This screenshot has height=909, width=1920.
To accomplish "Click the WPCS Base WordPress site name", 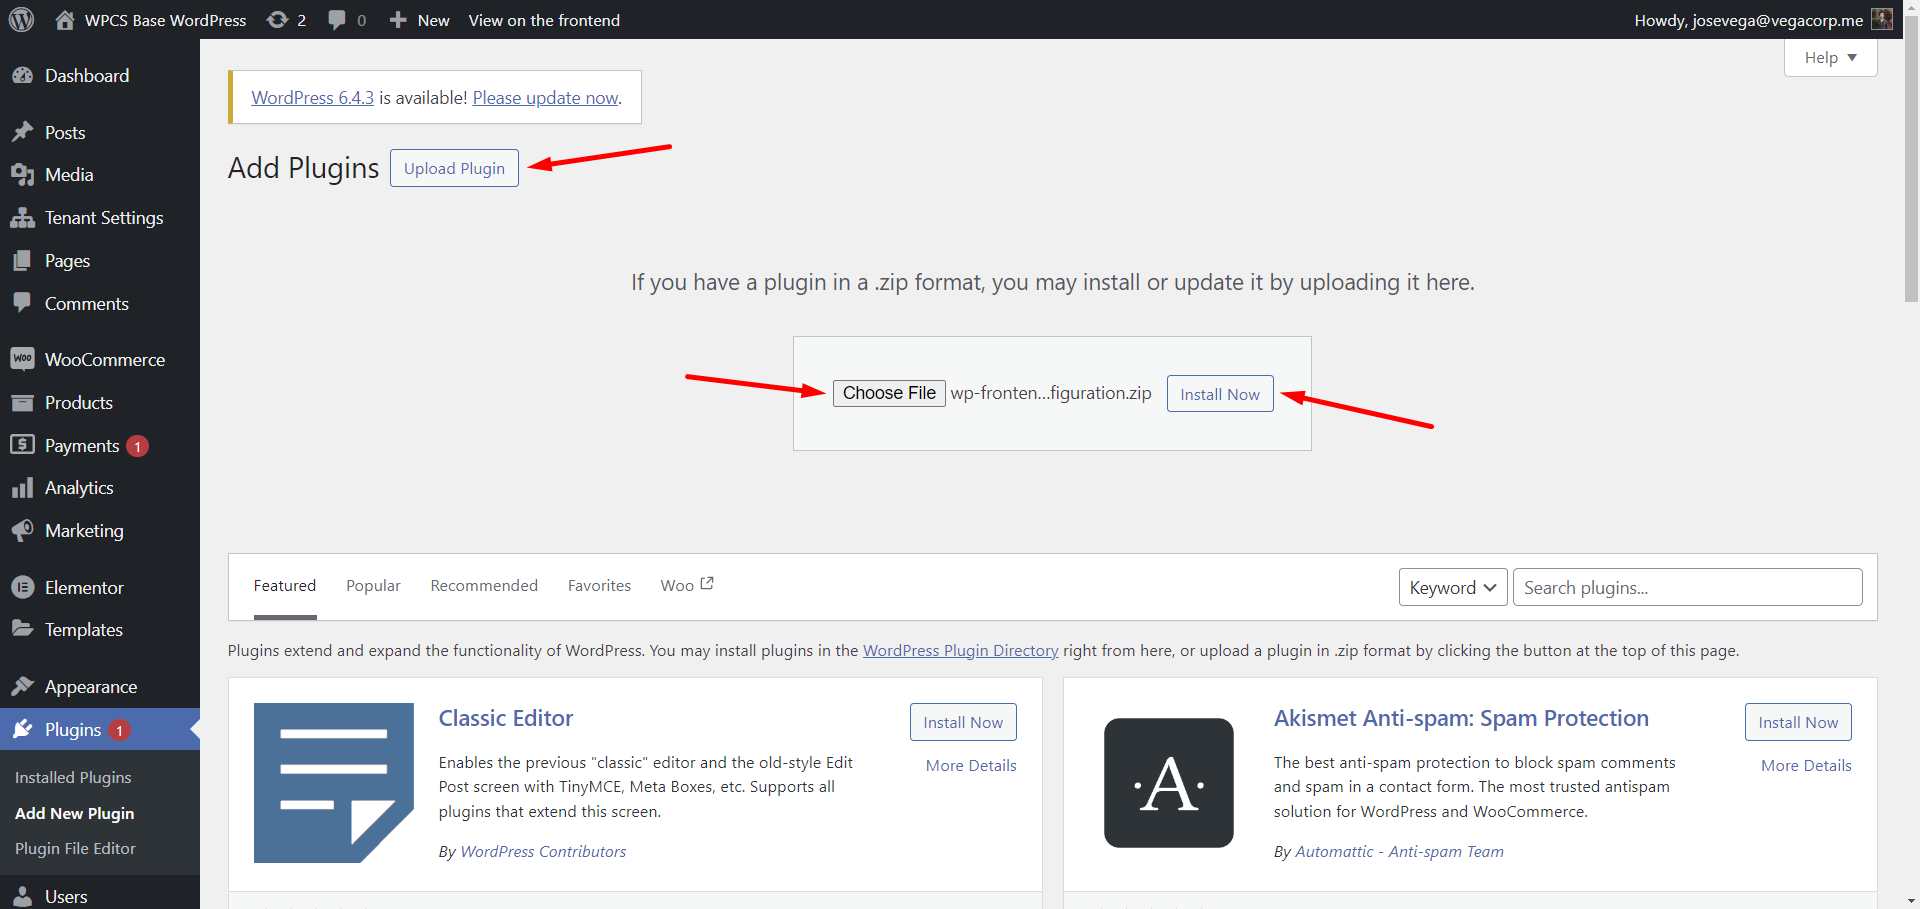I will tap(165, 20).
